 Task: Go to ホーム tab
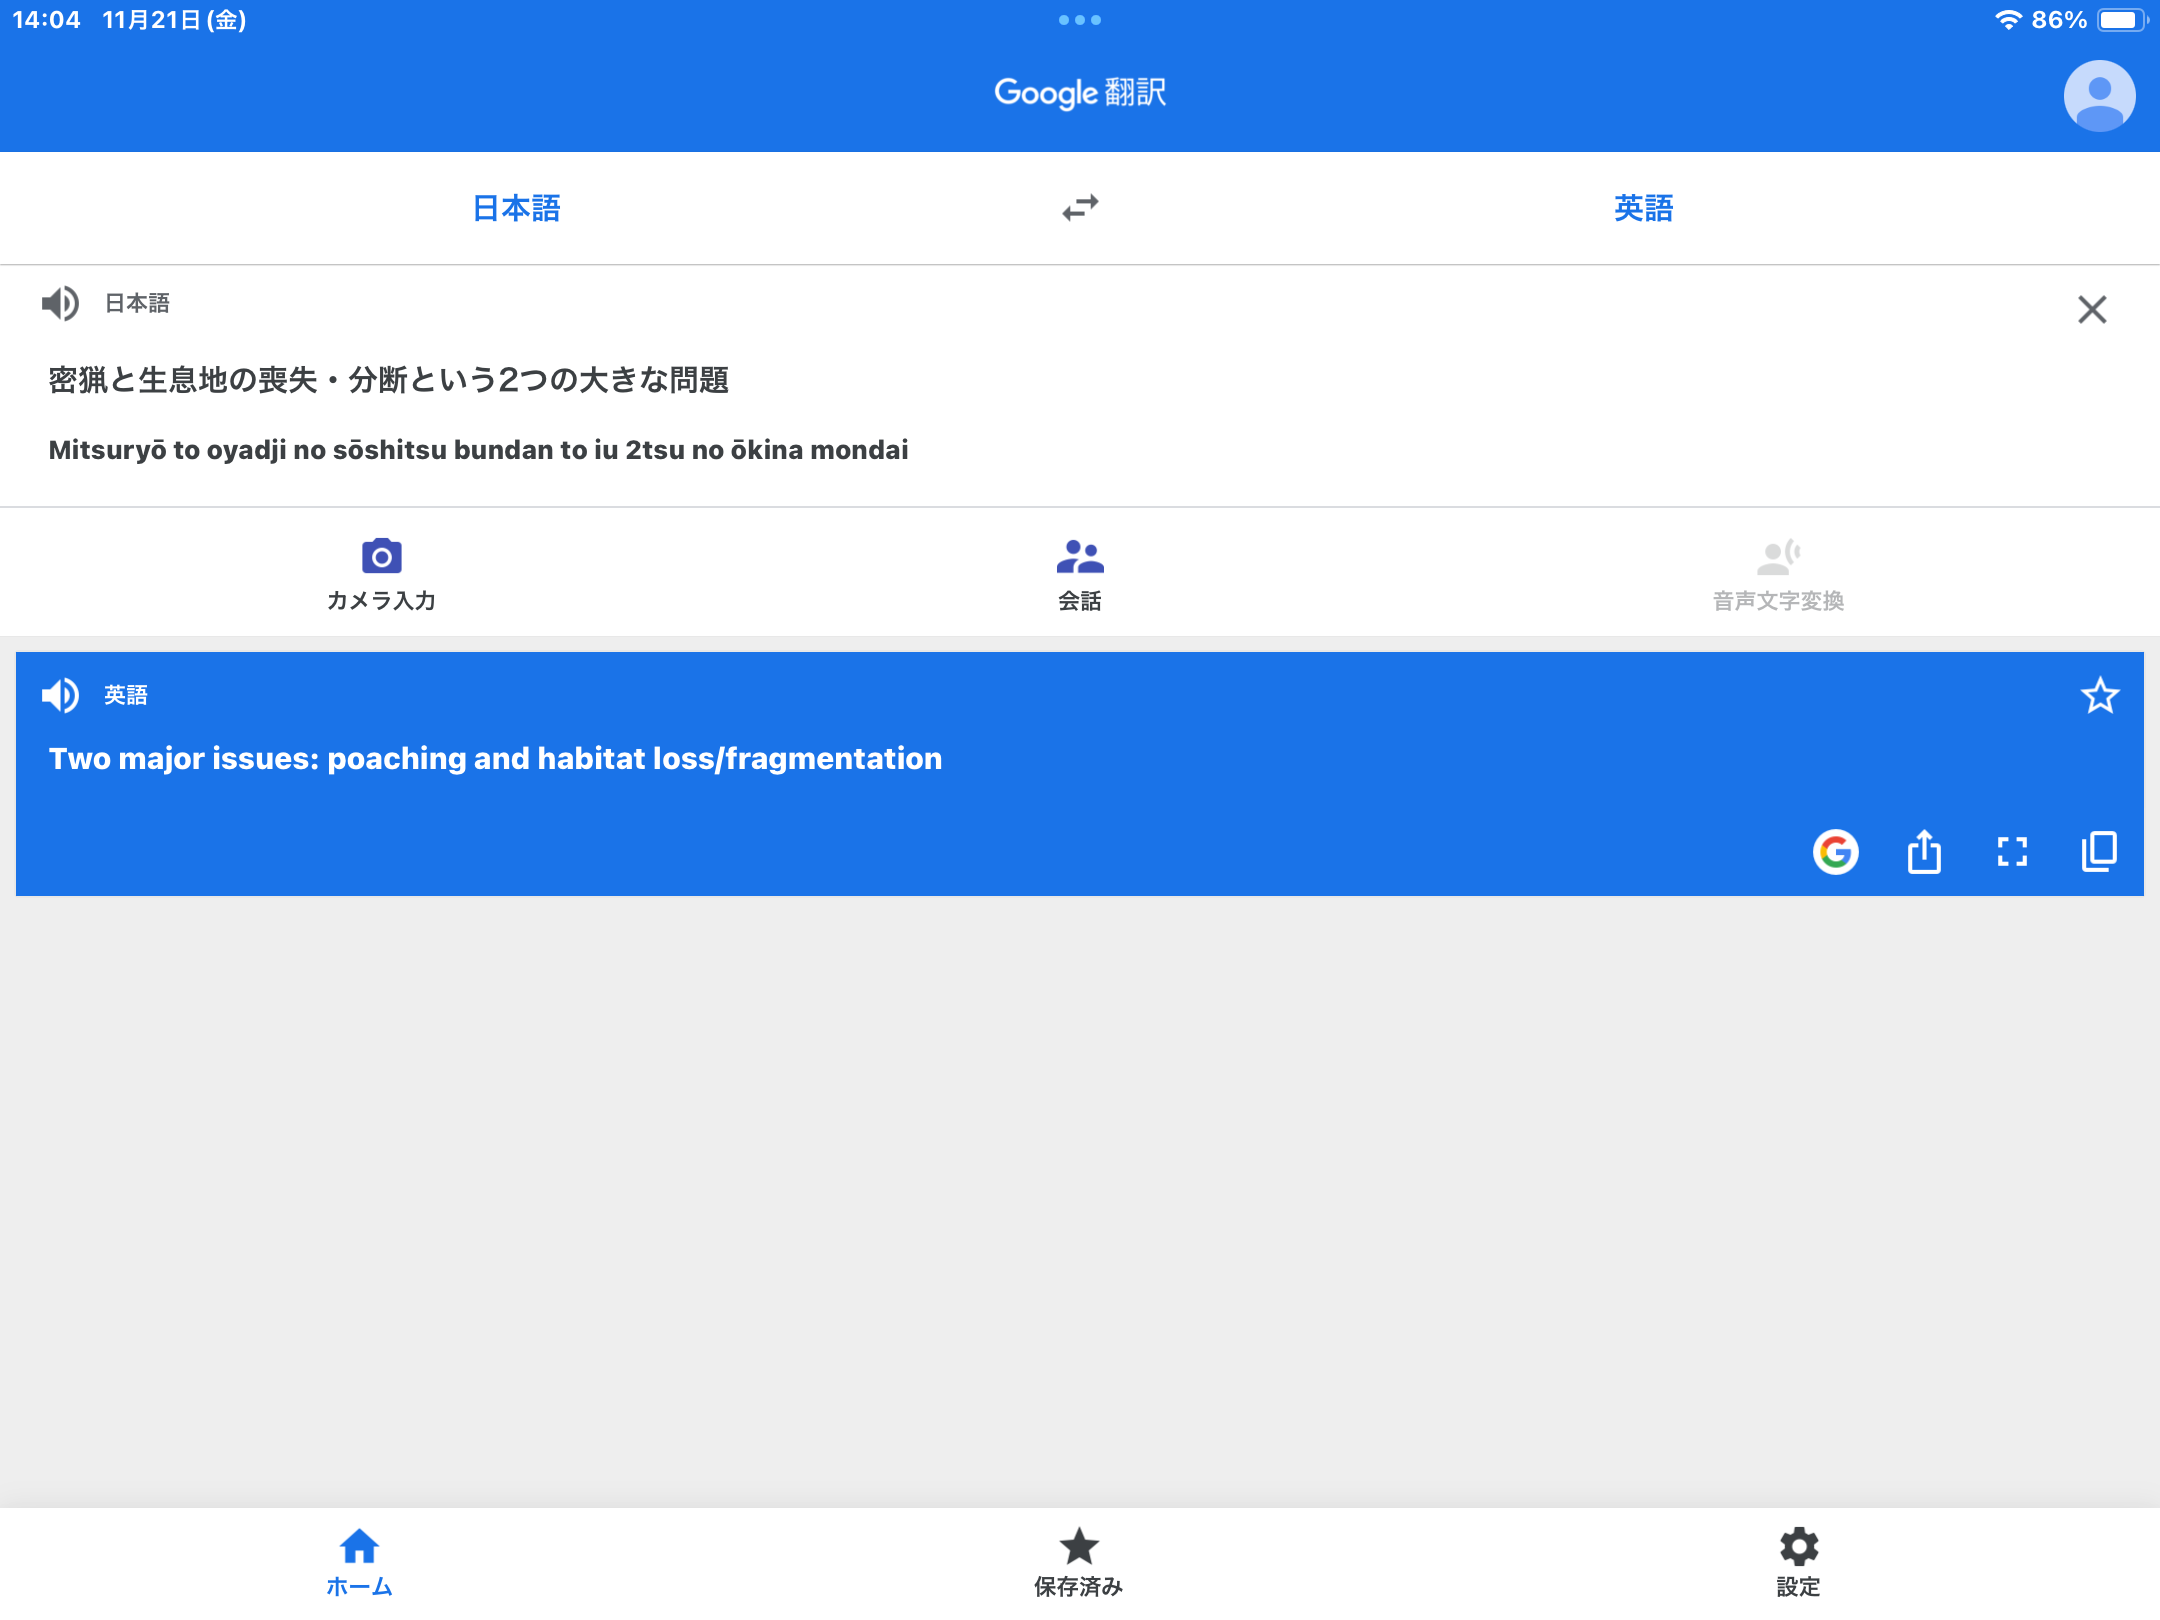(359, 1562)
